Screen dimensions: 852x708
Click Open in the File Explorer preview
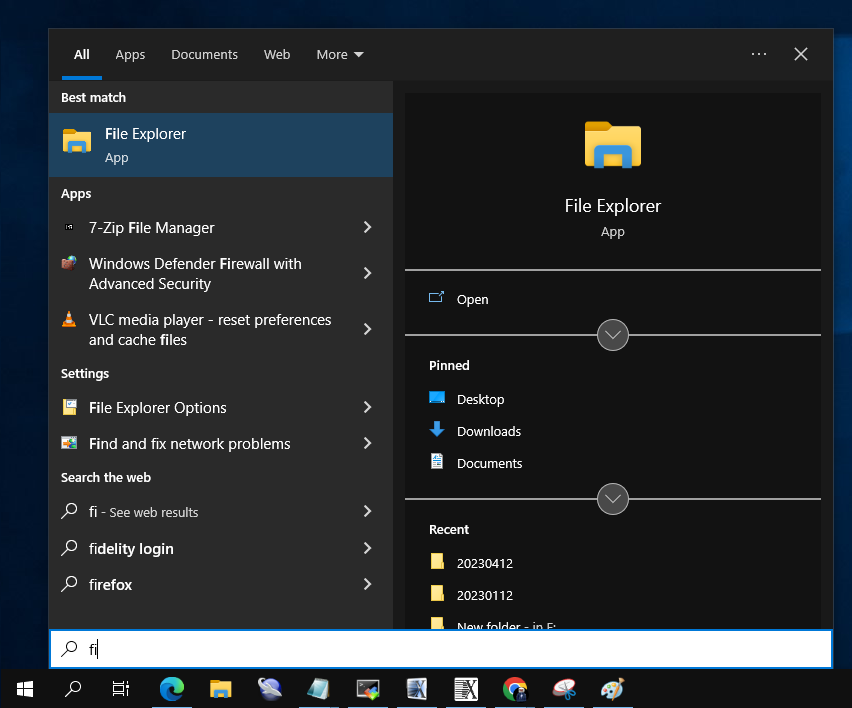click(x=472, y=300)
